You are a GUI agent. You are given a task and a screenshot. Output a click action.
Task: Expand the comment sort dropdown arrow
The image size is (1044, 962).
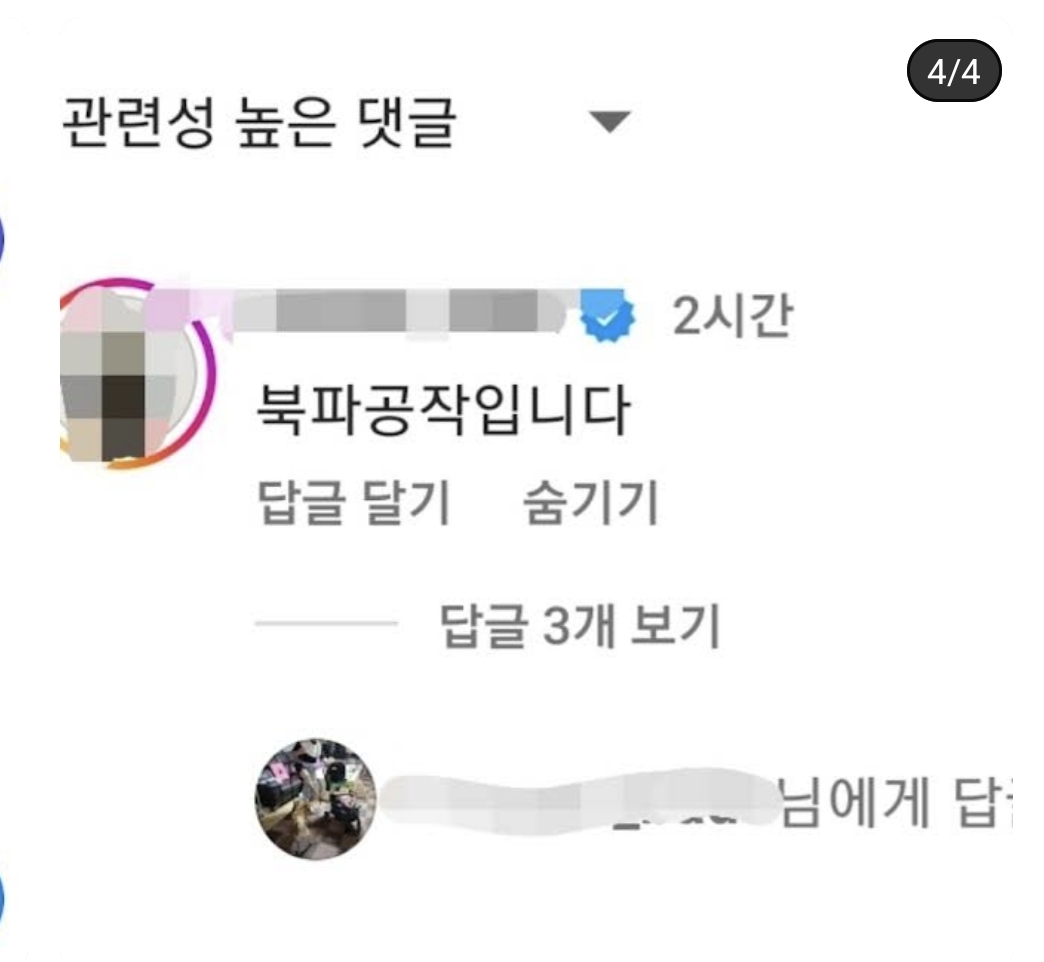pos(611,122)
